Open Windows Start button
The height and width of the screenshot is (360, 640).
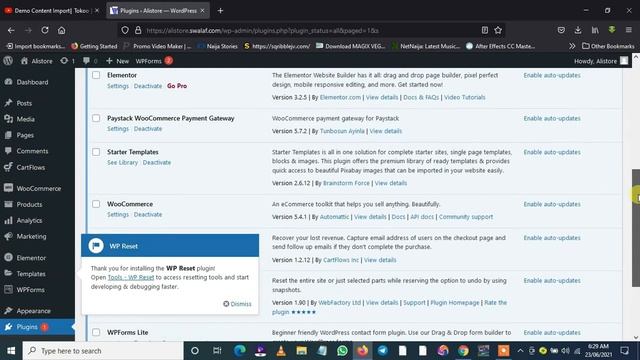(x=11, y=351)
